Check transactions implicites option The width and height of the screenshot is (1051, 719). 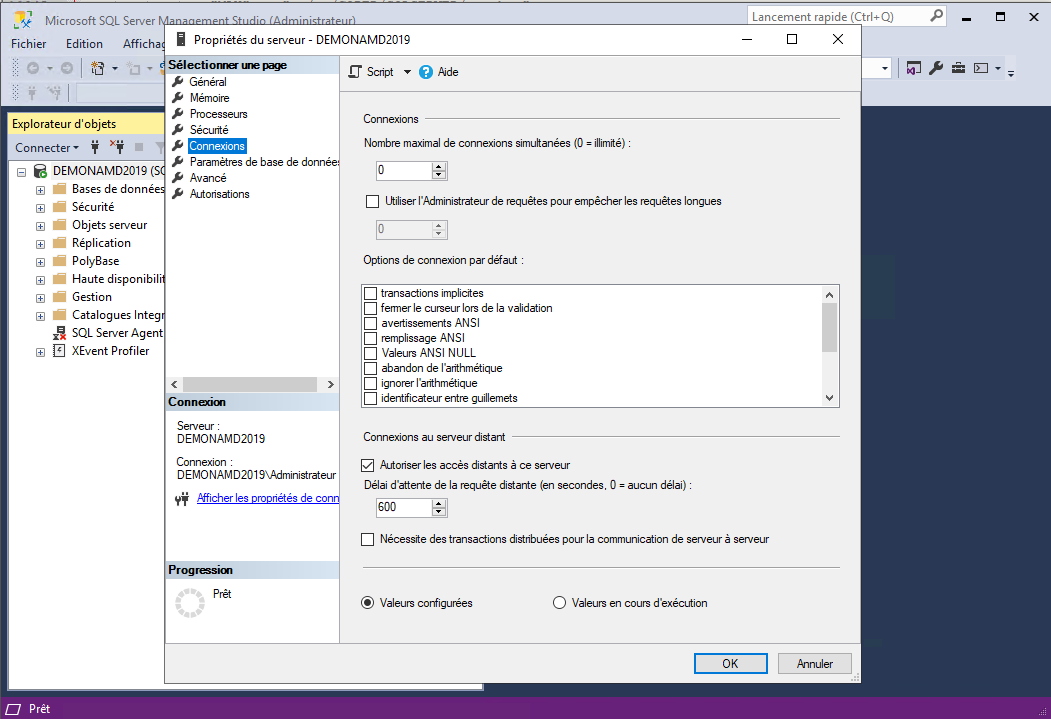click(x=370, y=293)
